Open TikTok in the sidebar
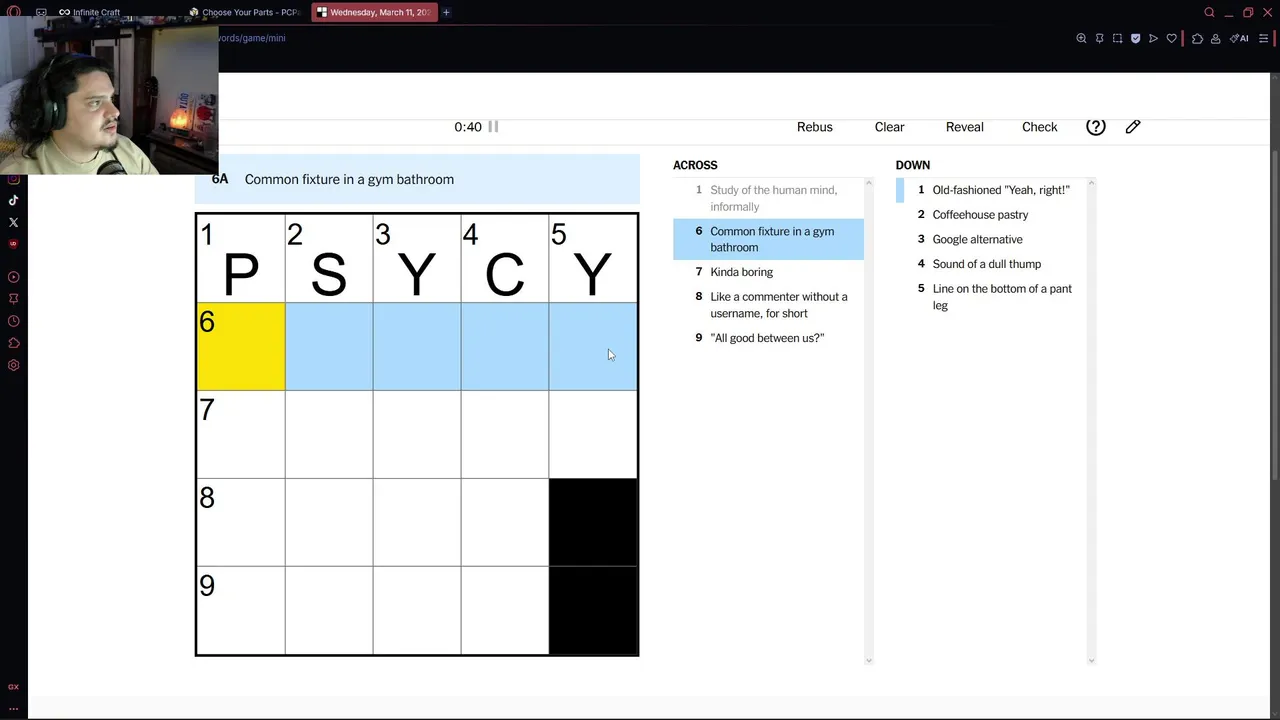Screen dimensions: 1280x720 pyautogui.click(x=13, y=200)
